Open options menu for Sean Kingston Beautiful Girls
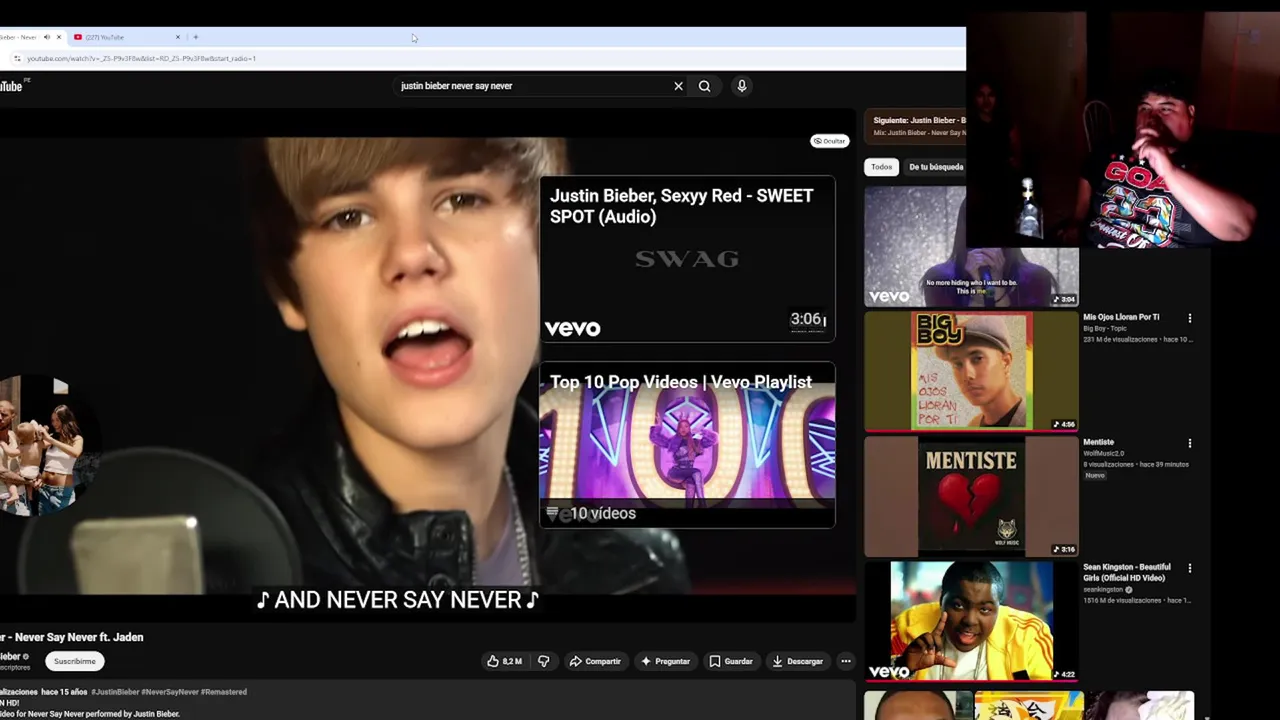This screenshot has width=1280, height=720. (x=1190, y=568)
